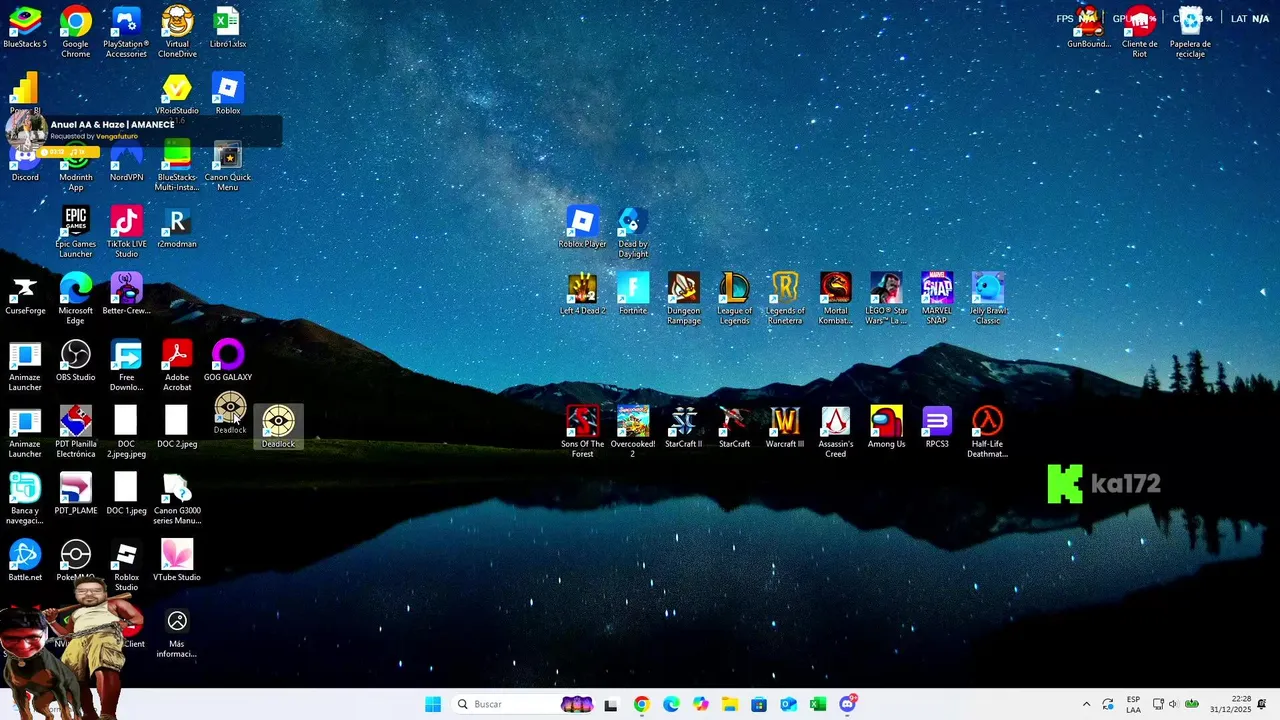Select the Overcooked! 2 shortcut
Screen dimensions: 1280x720
(x=633, y=432)
